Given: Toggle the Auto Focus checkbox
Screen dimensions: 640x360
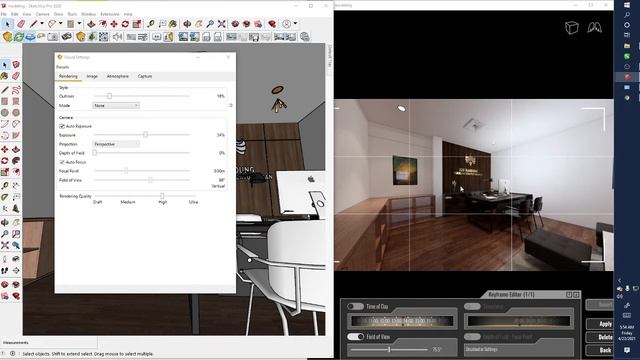Looking at the screenshot, I should coord(62,162).
